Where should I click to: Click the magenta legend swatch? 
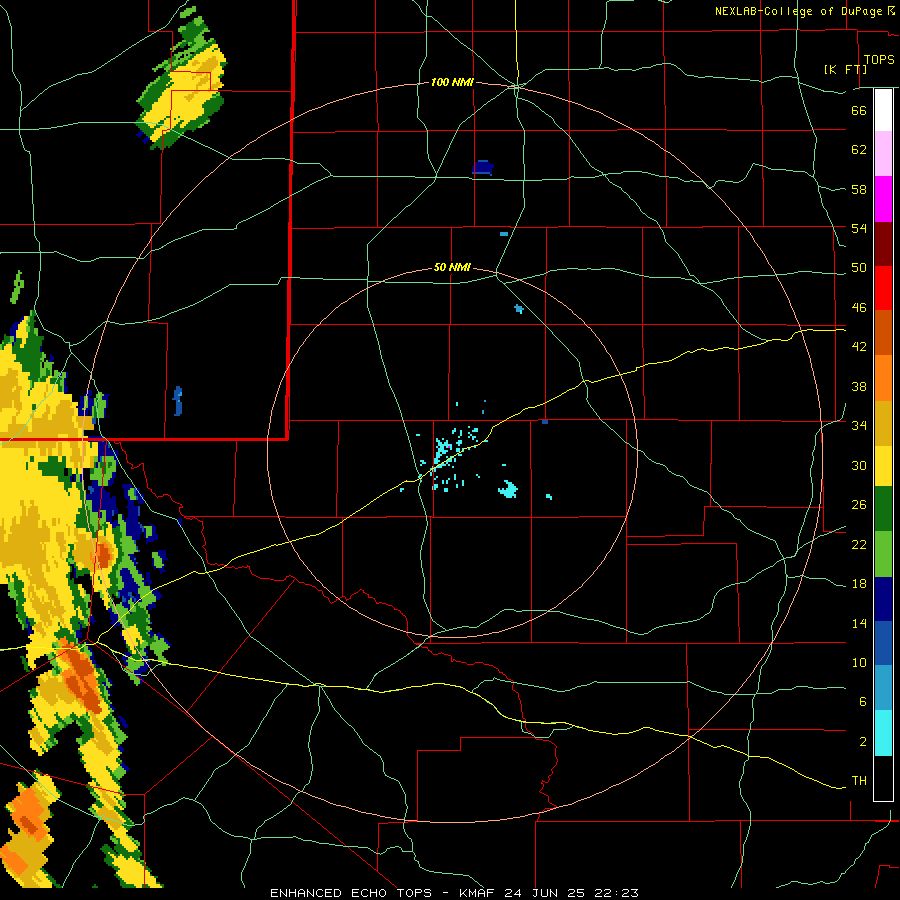[883, 199]
